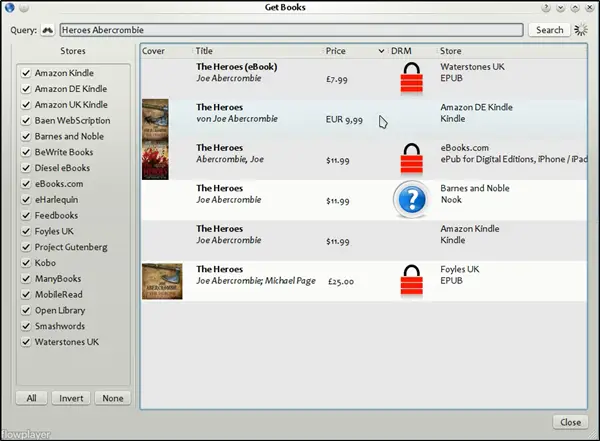
Task: Uncheck the Smashwords store
Action: click(x=26, y=326)
